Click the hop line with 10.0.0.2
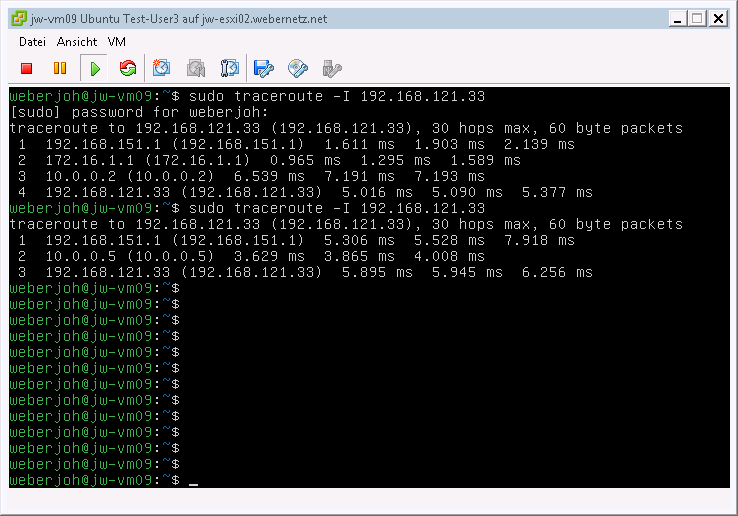Image resolution: width=738 pixels, height=516 pixels. point(251,176)
